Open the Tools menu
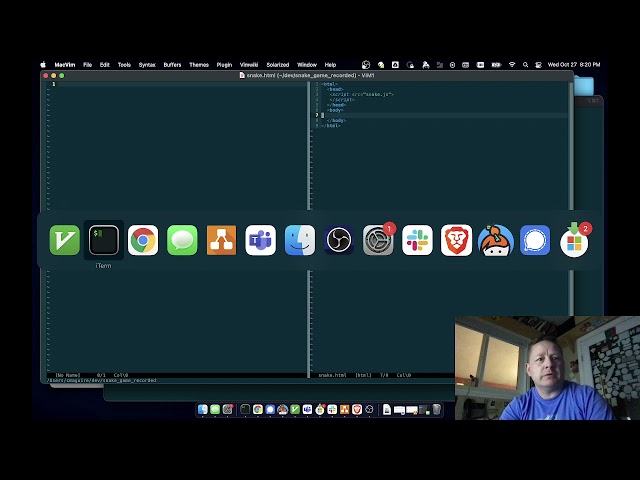This screenshot has height=480, width=640. coord(124,64)
